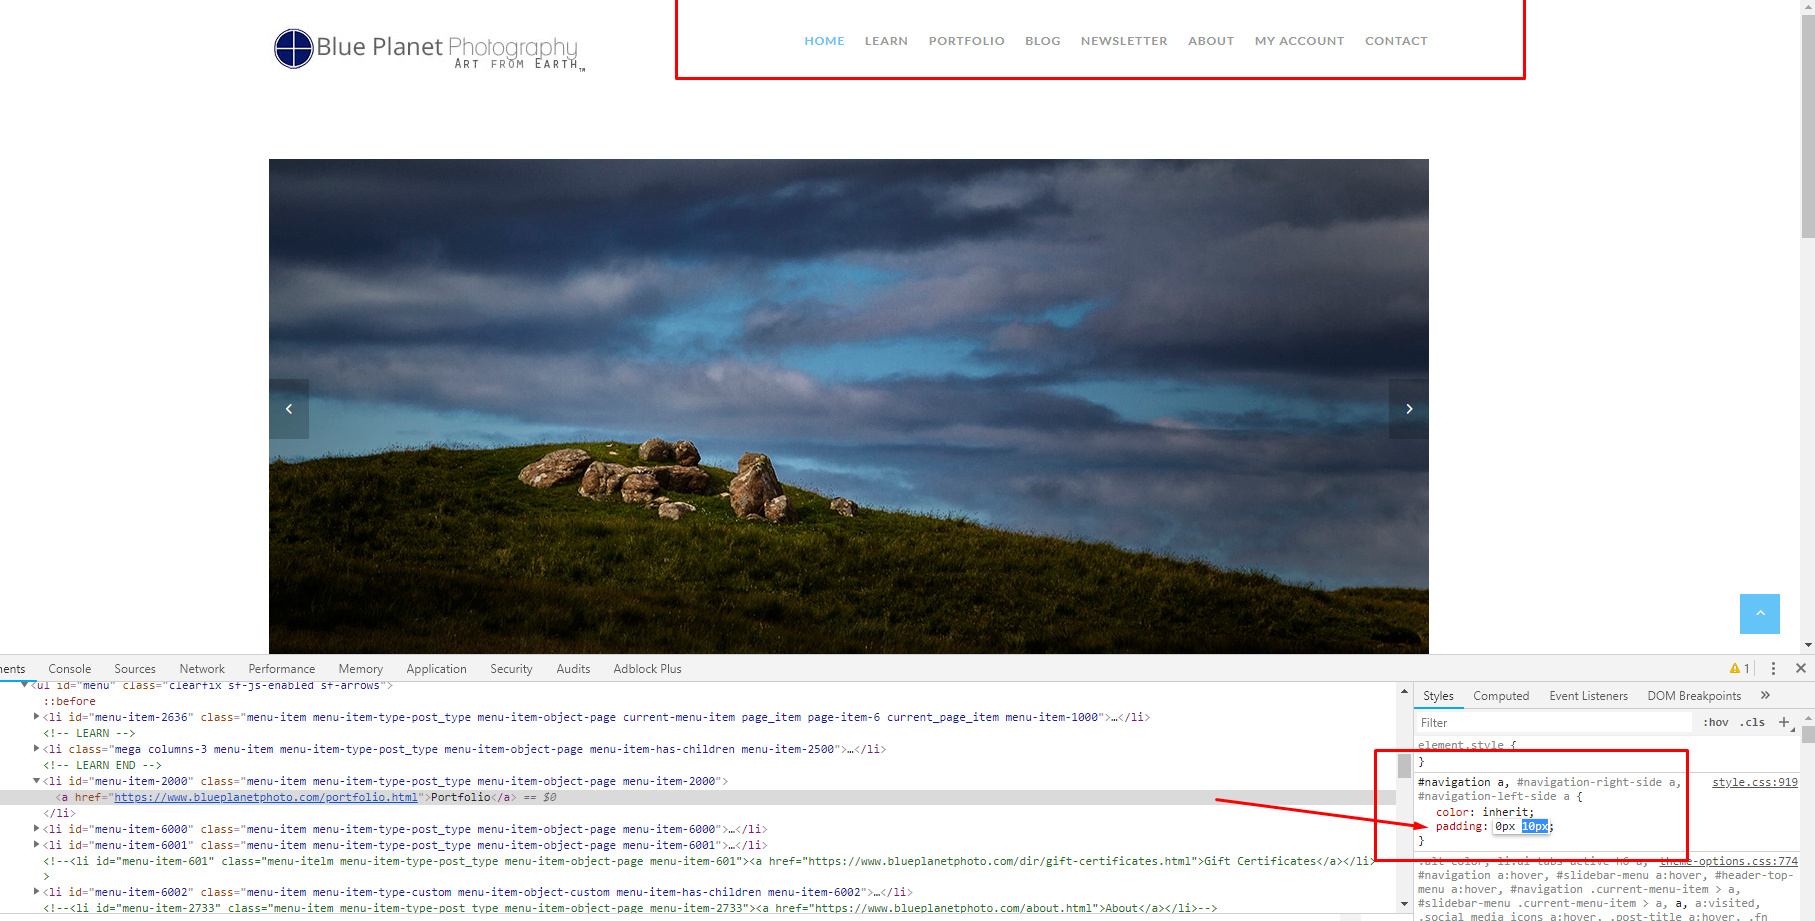Viewport: 1815px width, 921px height.
Task: Expand the li menu-item-6000 node
Action: [37, 829]
